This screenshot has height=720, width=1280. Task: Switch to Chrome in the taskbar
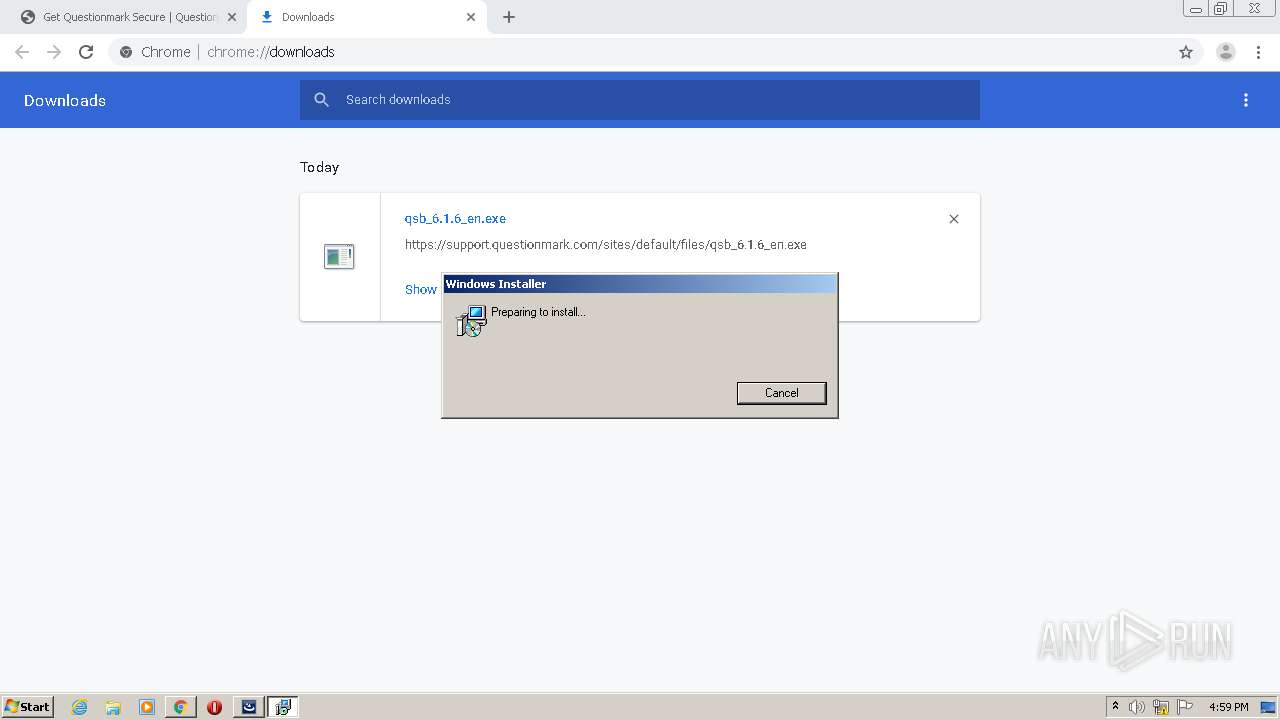coord(180,707)
